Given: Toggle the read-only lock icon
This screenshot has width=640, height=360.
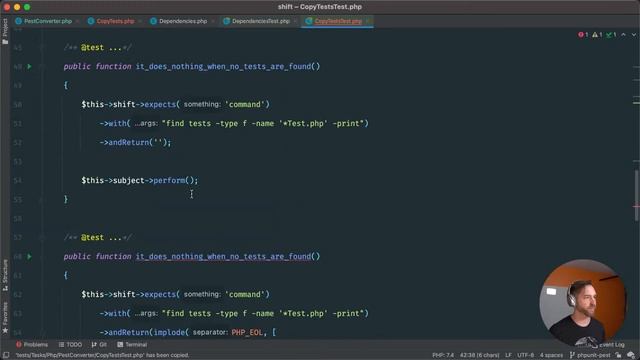Looking at the screenshot, I should pyautogui.click(x=618, y=355).
